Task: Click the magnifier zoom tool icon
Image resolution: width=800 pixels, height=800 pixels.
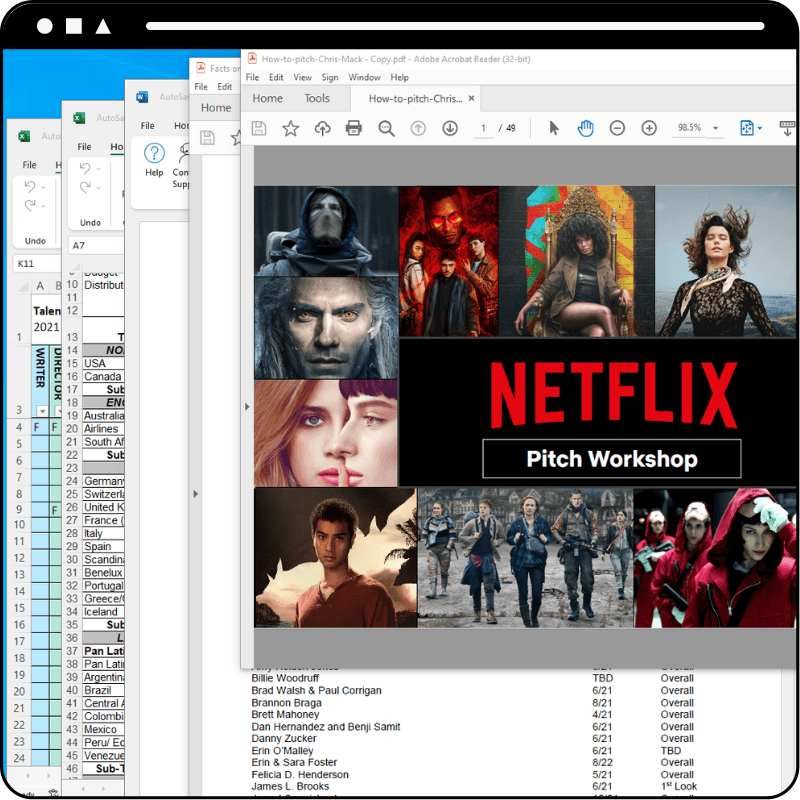Action: pyautogui.click(x=386, y=128)
